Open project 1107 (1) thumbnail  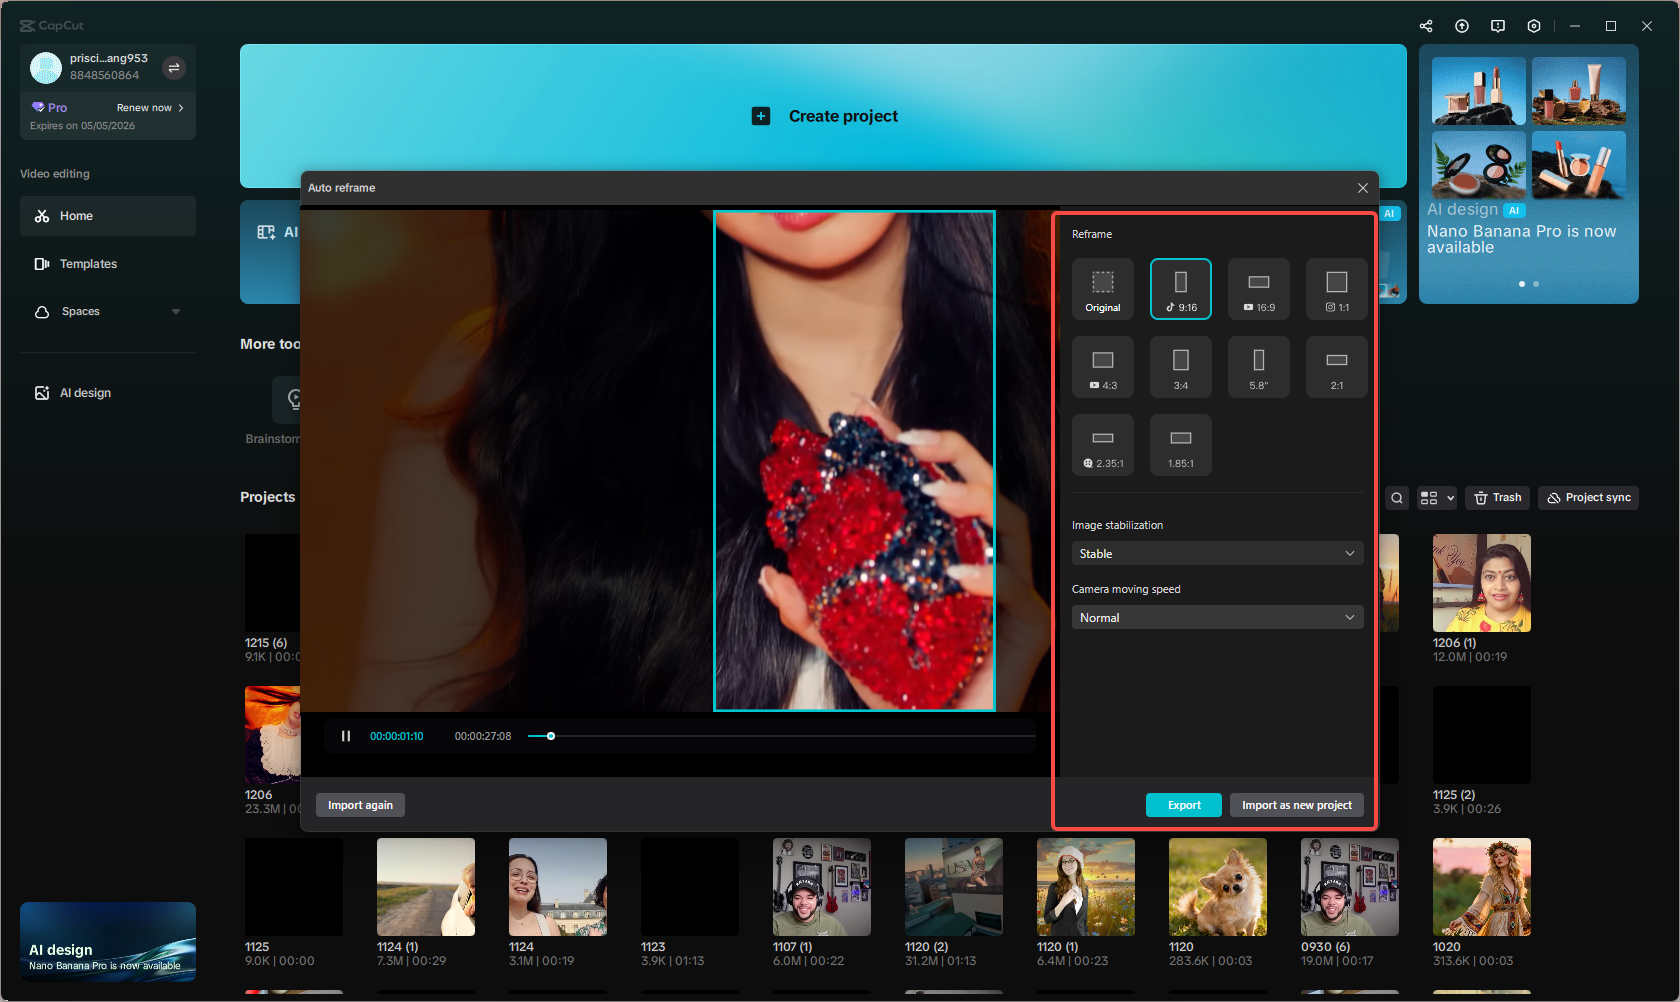pyautogui.click(x=822, y=887)
